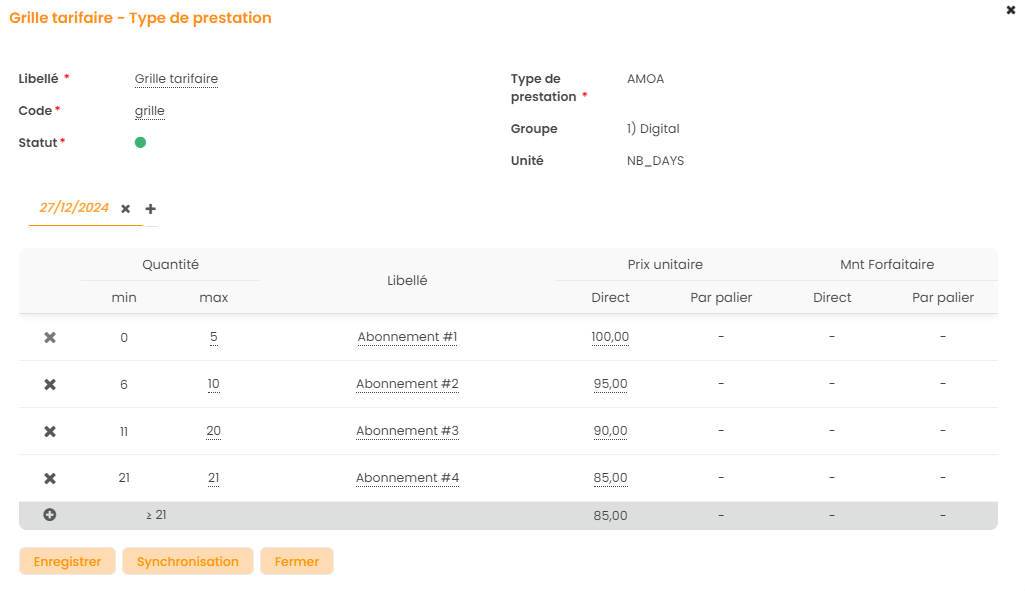The height and width of the screenshot is (591, 1025).
Task: Remove the Abonnement #4 row
Action: 50,479
